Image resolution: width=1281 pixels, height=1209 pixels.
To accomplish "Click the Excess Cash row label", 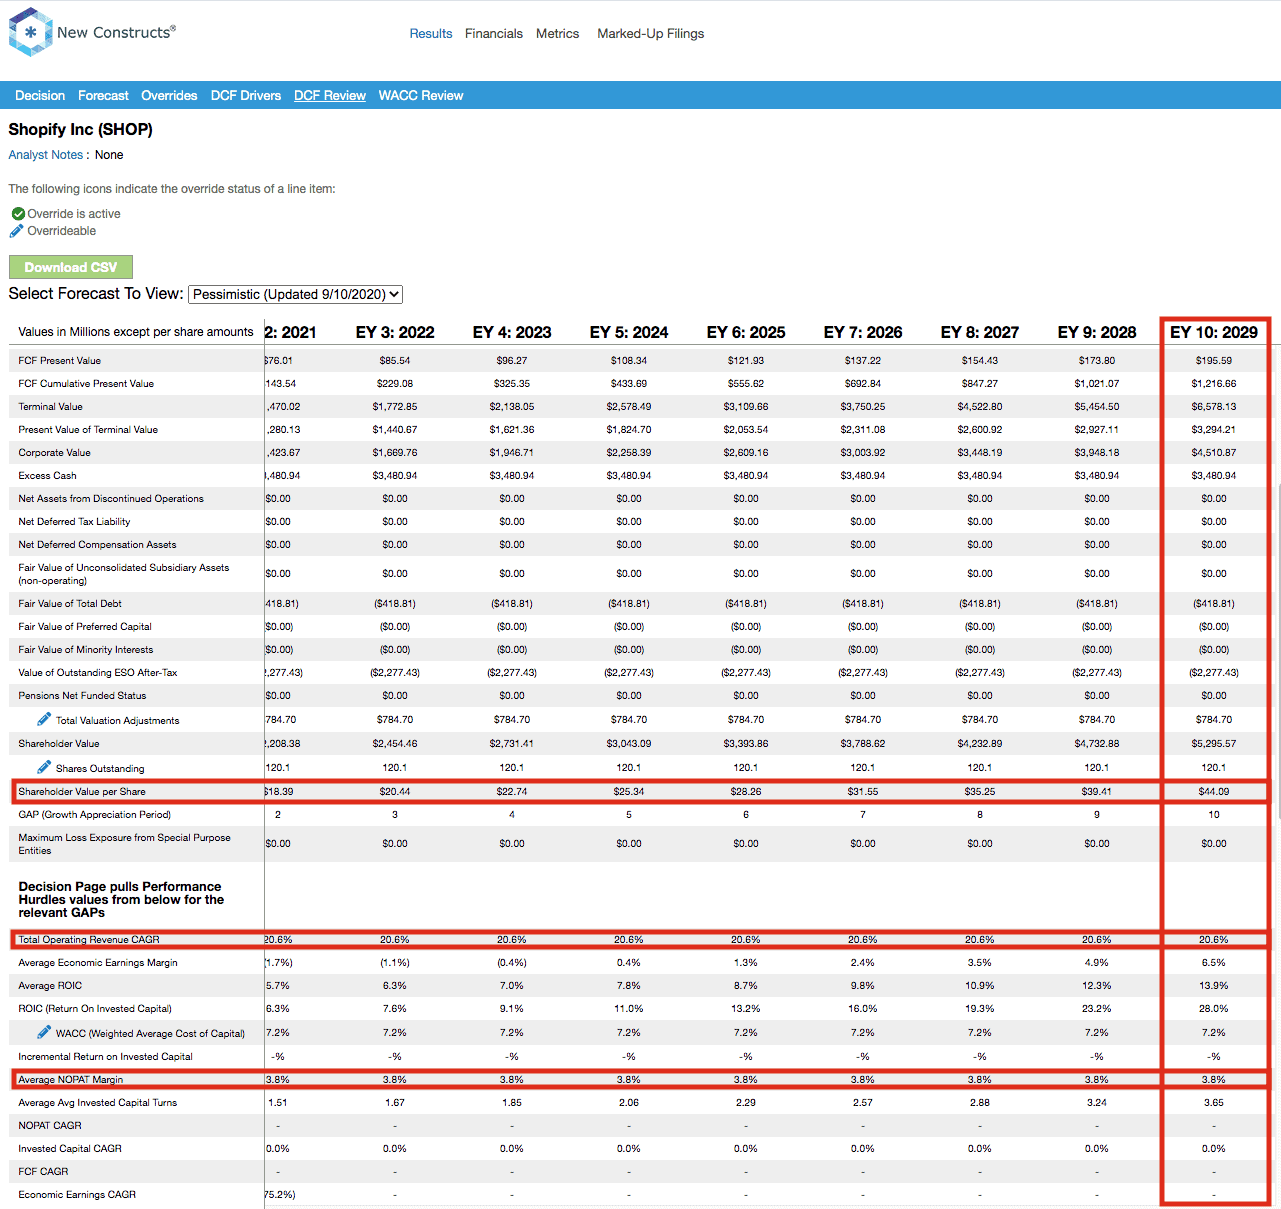I will coord(47,476).
